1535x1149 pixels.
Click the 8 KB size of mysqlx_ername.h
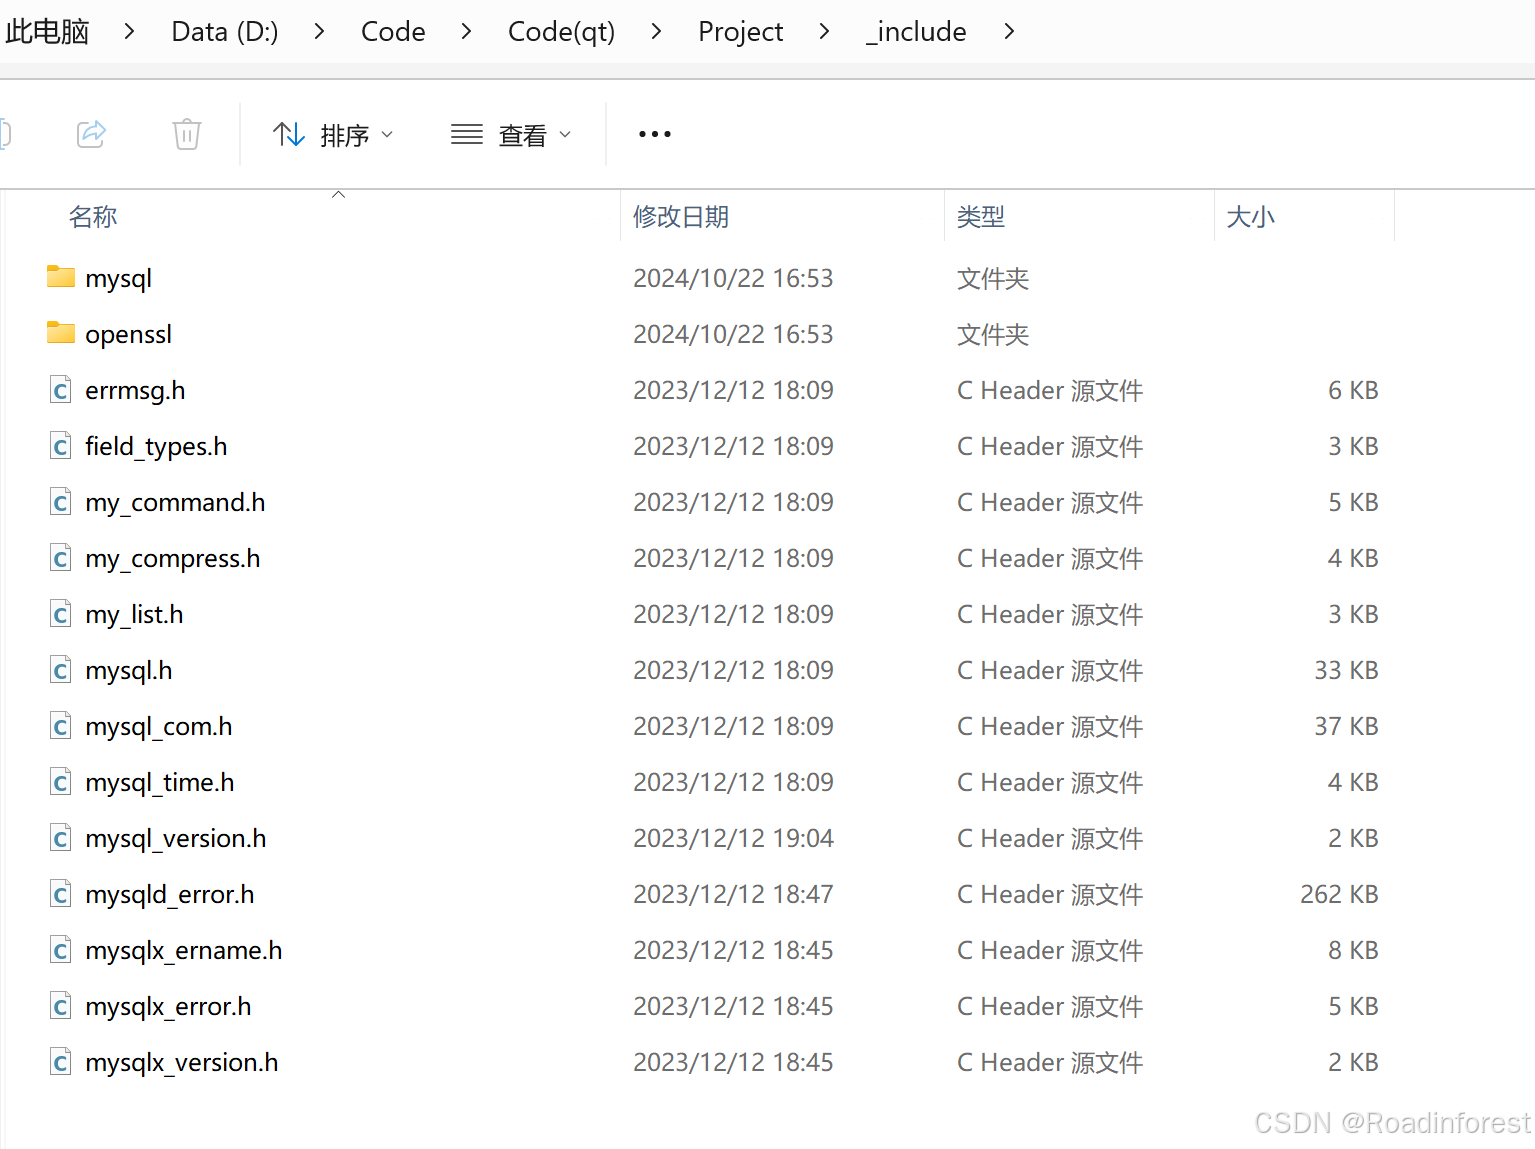[1353, 950]
